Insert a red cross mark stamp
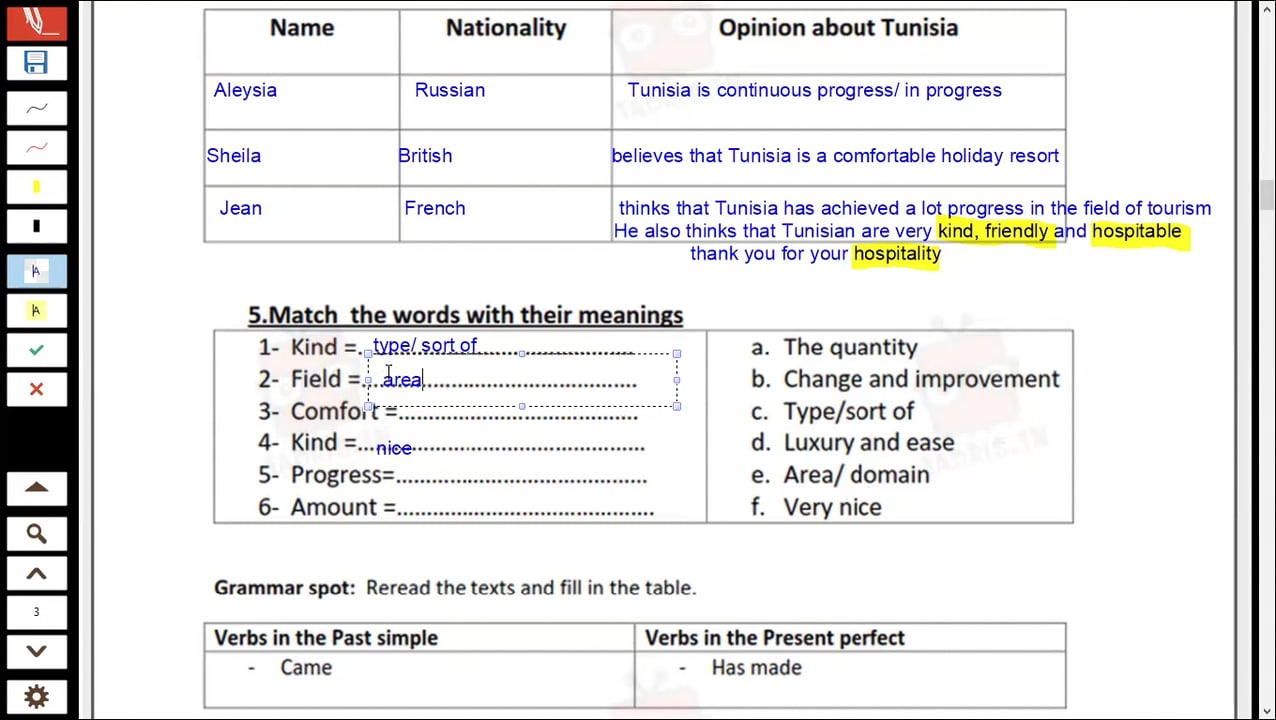Screen dimensions: 1276x720 click(x=36, y=389)
